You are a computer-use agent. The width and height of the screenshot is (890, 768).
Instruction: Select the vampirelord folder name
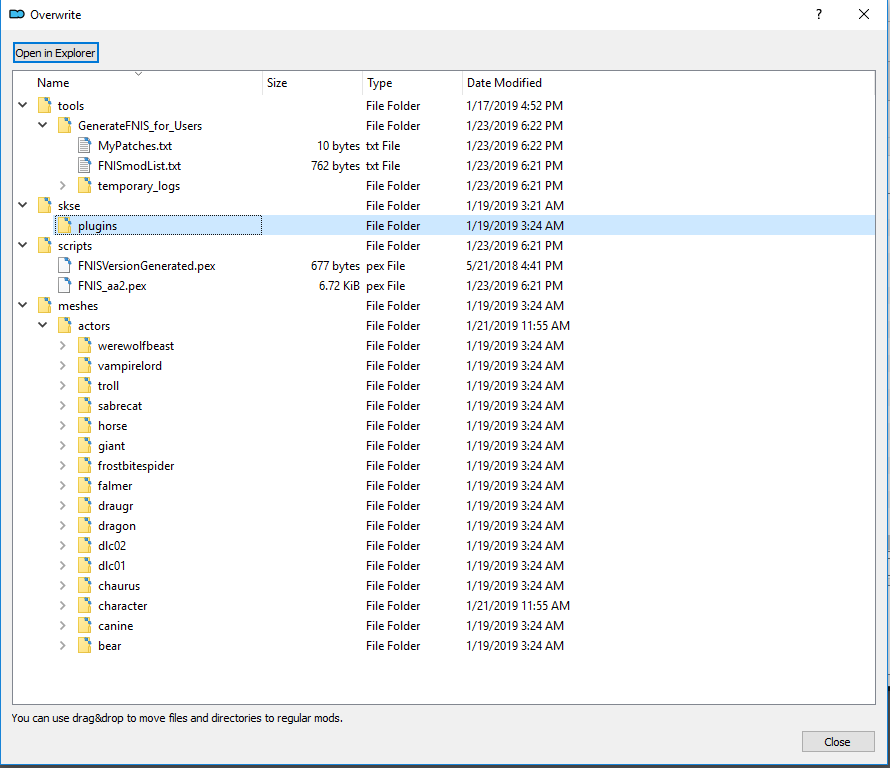coord(130,366)
